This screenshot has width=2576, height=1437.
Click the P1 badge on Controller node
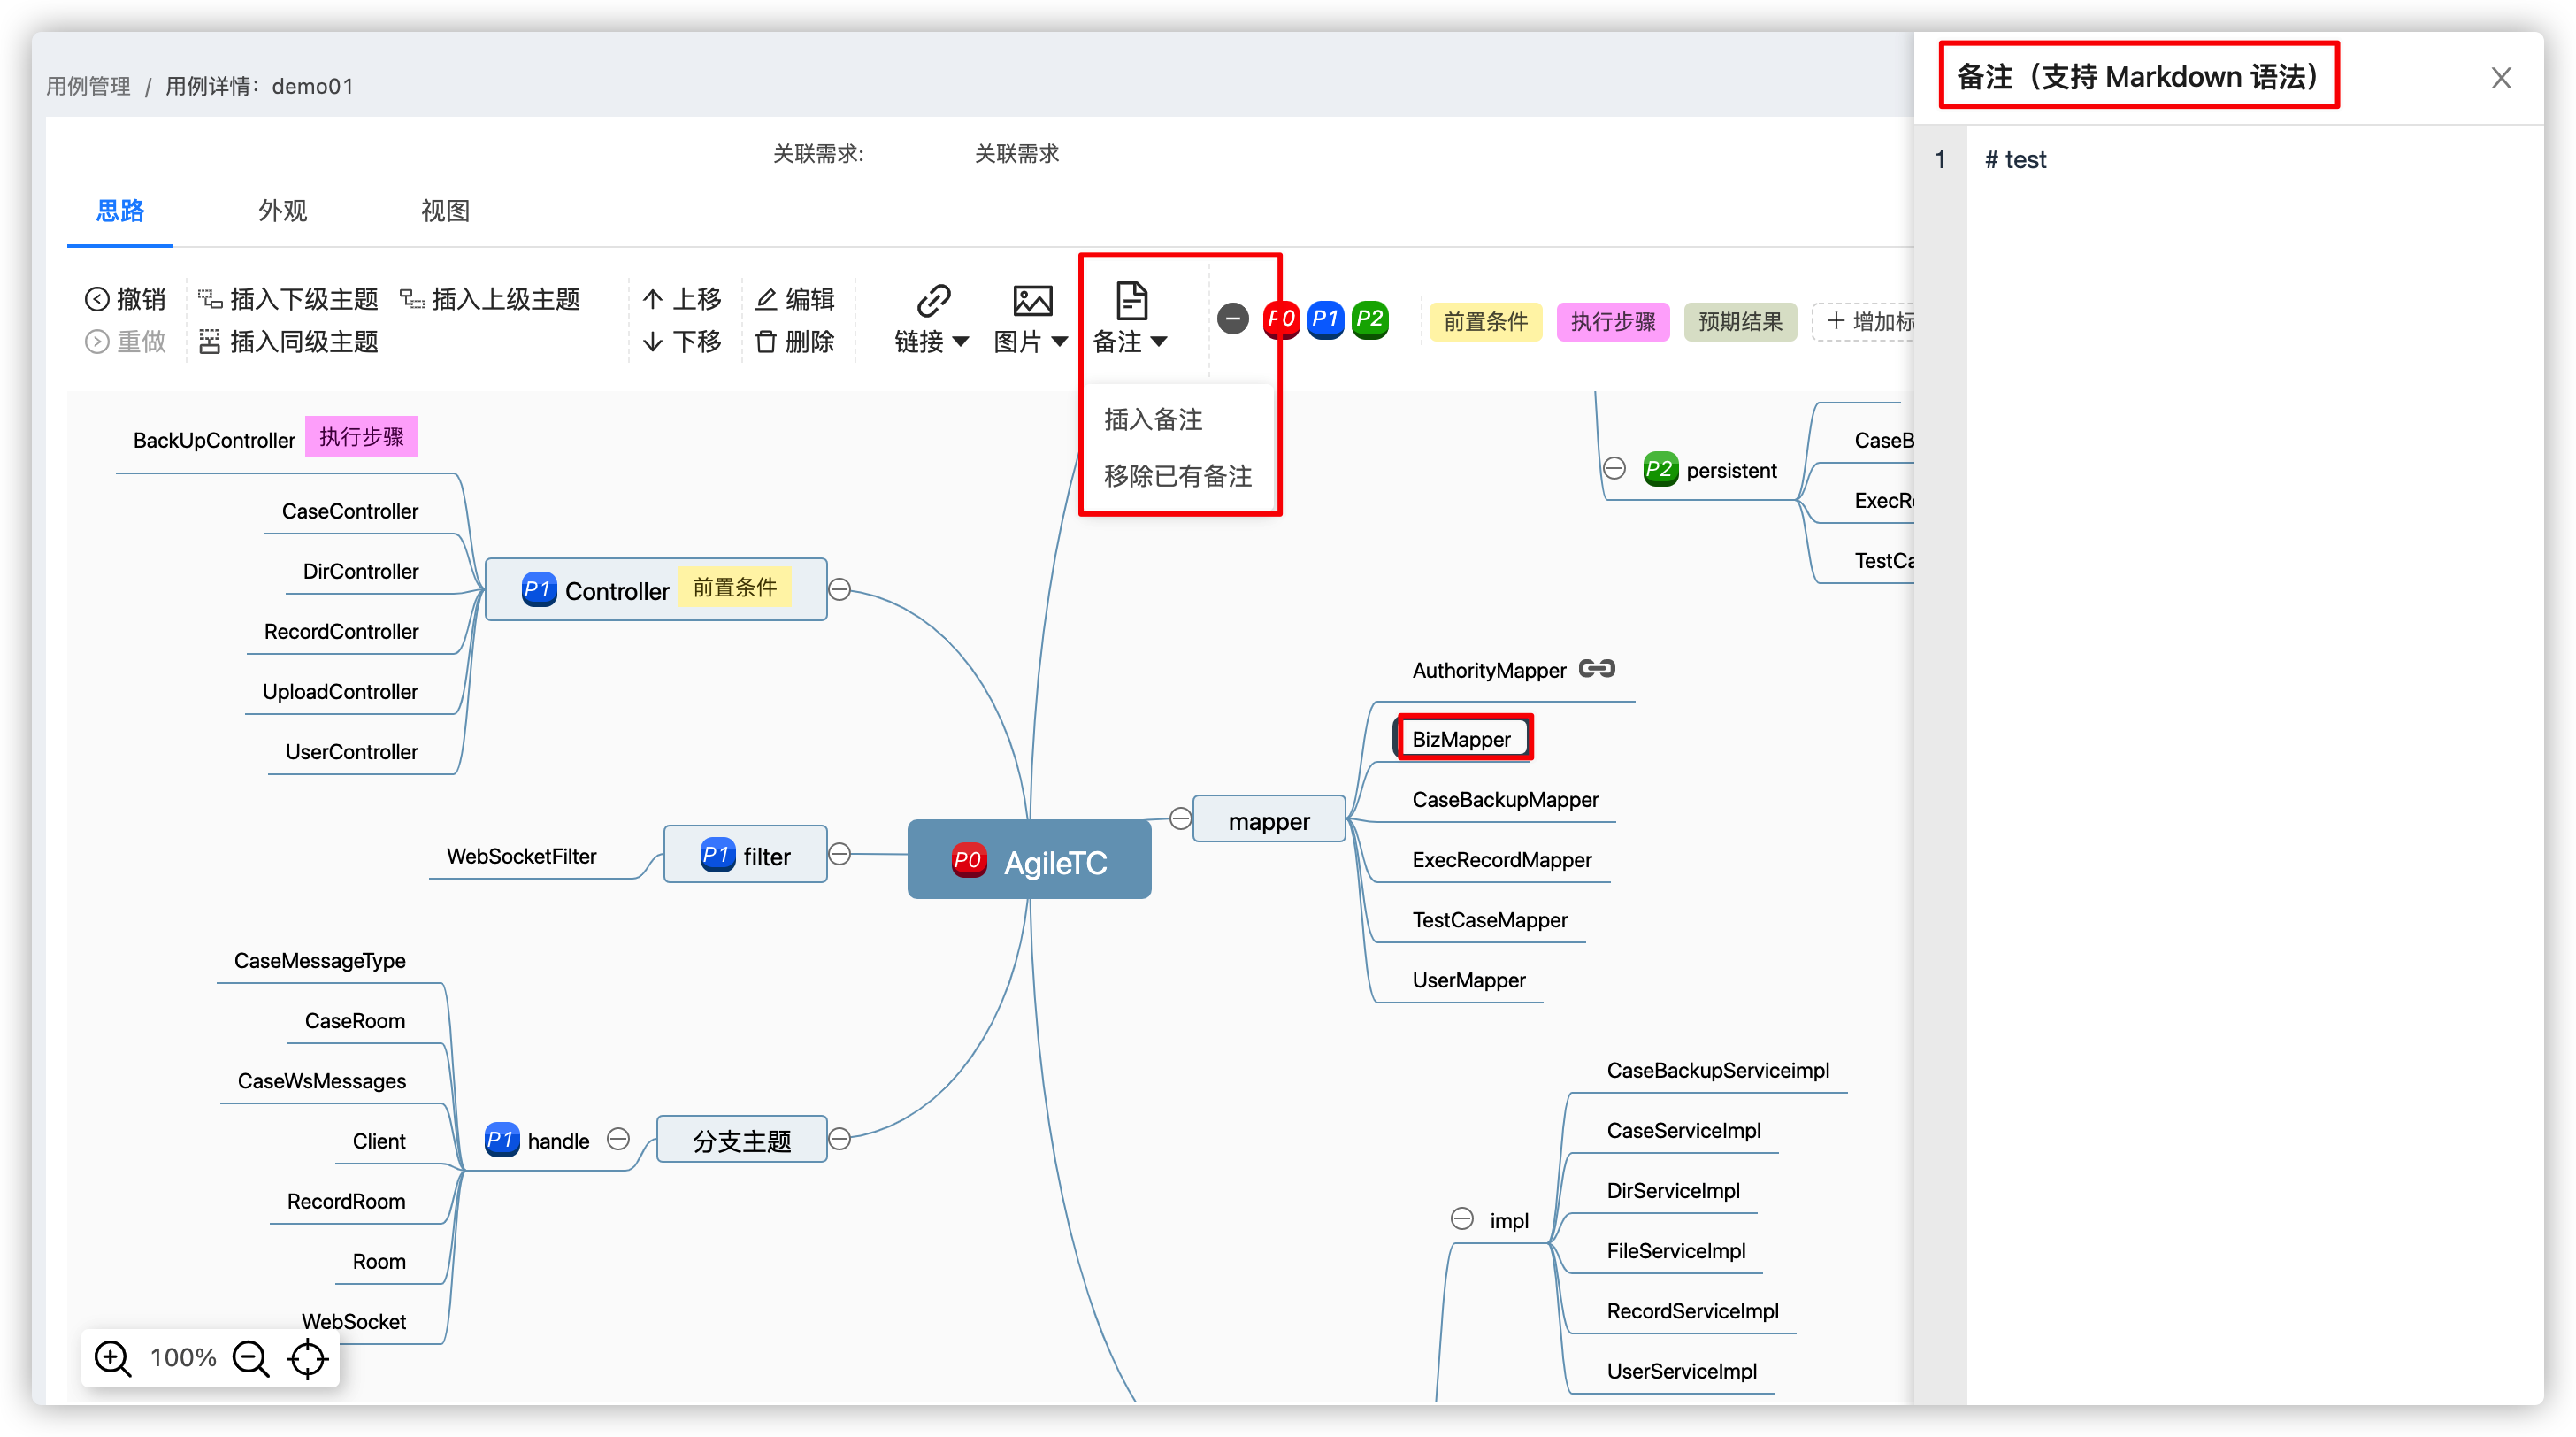tap(539, 589)
